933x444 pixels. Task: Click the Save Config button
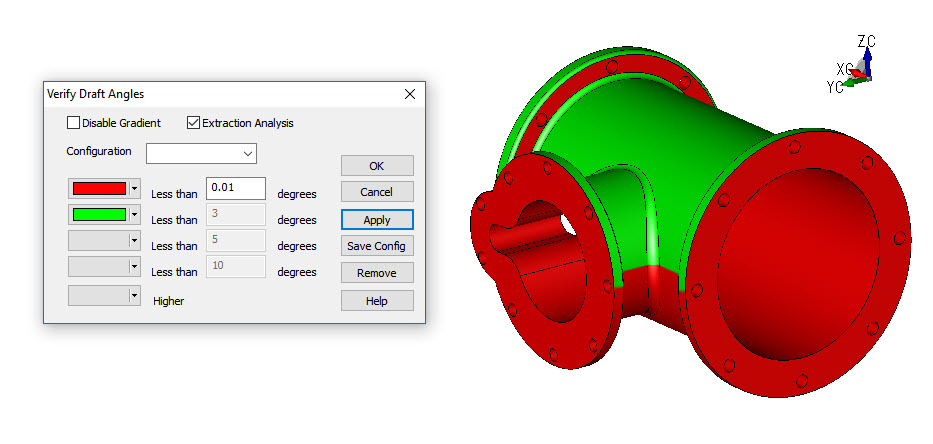[x=377, y=246]
